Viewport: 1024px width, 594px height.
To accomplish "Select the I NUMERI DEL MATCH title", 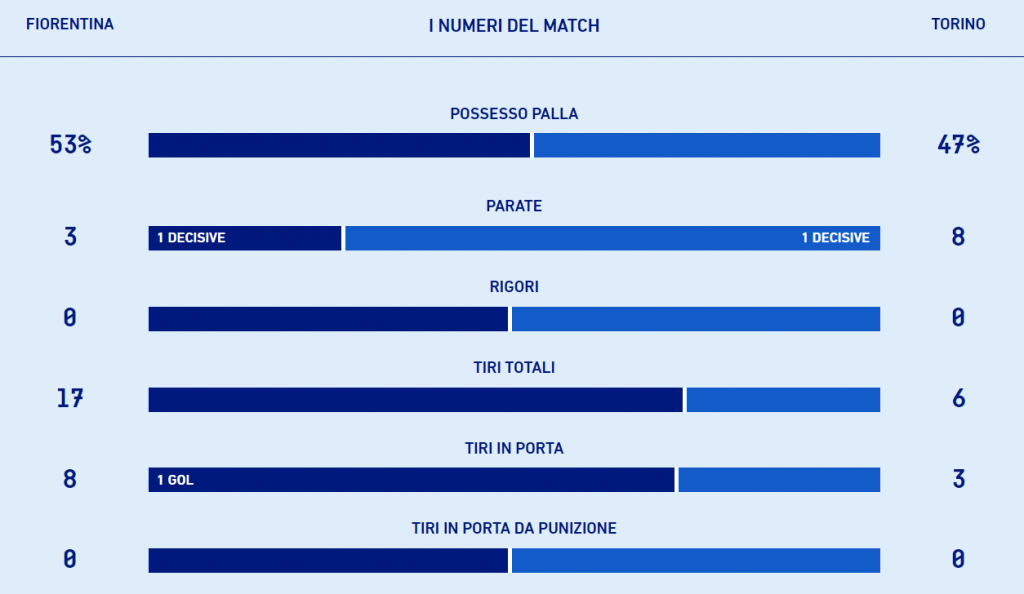I will click(x=514, y=26).
